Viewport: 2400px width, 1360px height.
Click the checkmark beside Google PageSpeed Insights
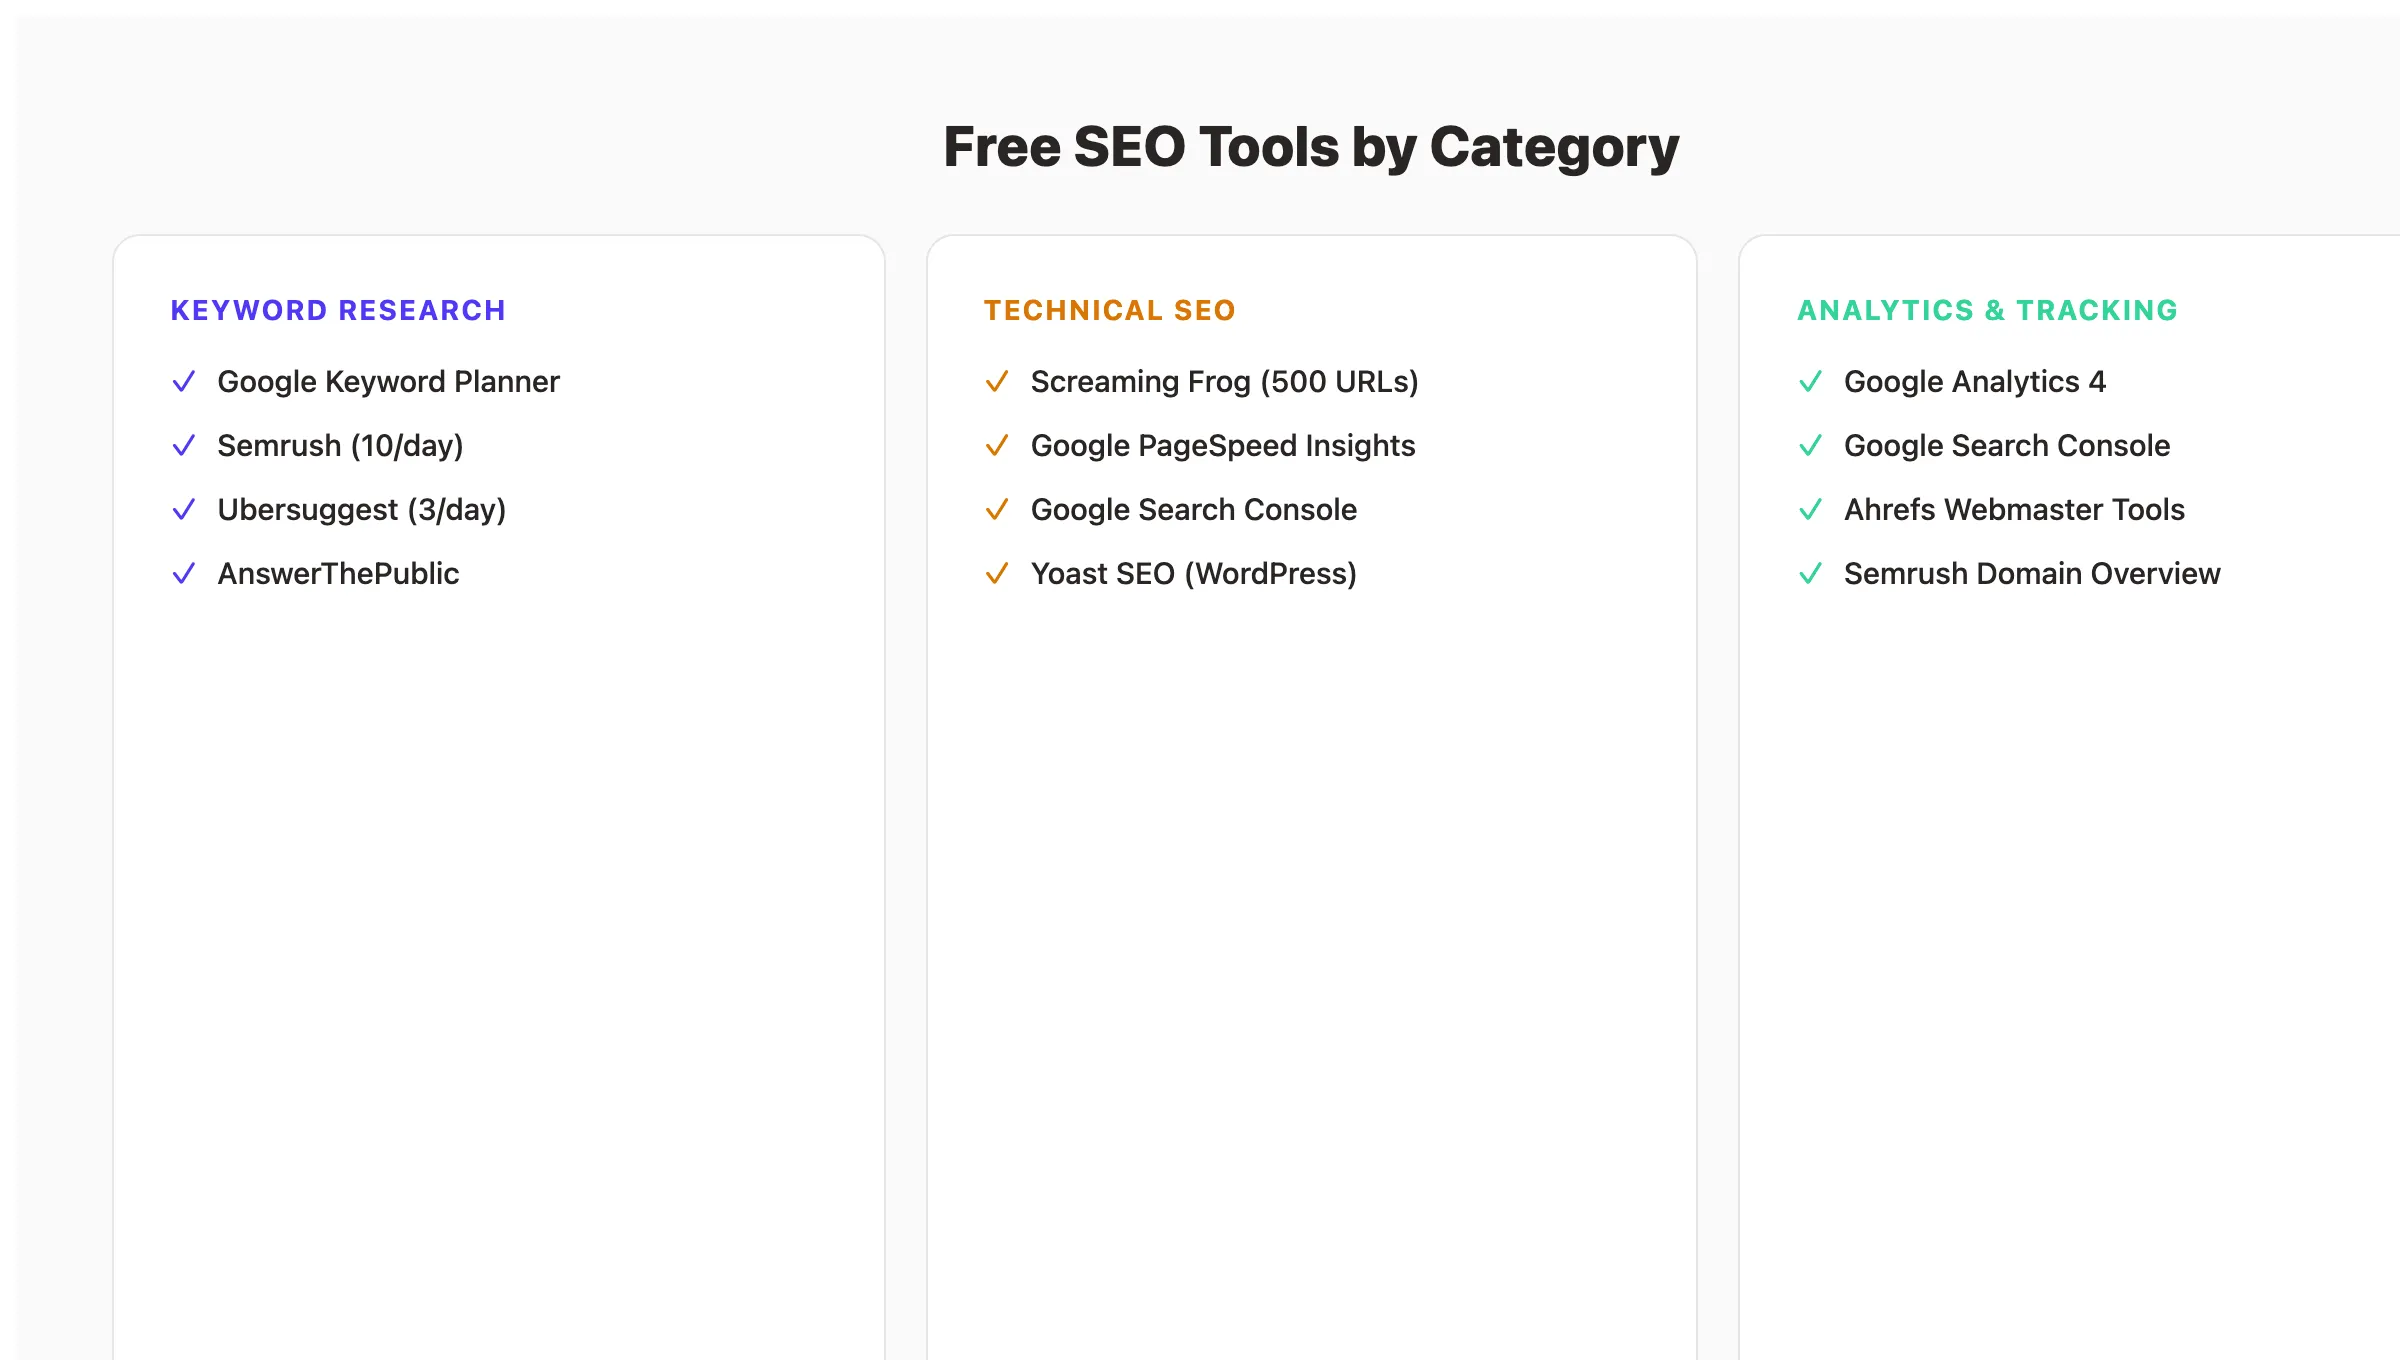(997, 445)
